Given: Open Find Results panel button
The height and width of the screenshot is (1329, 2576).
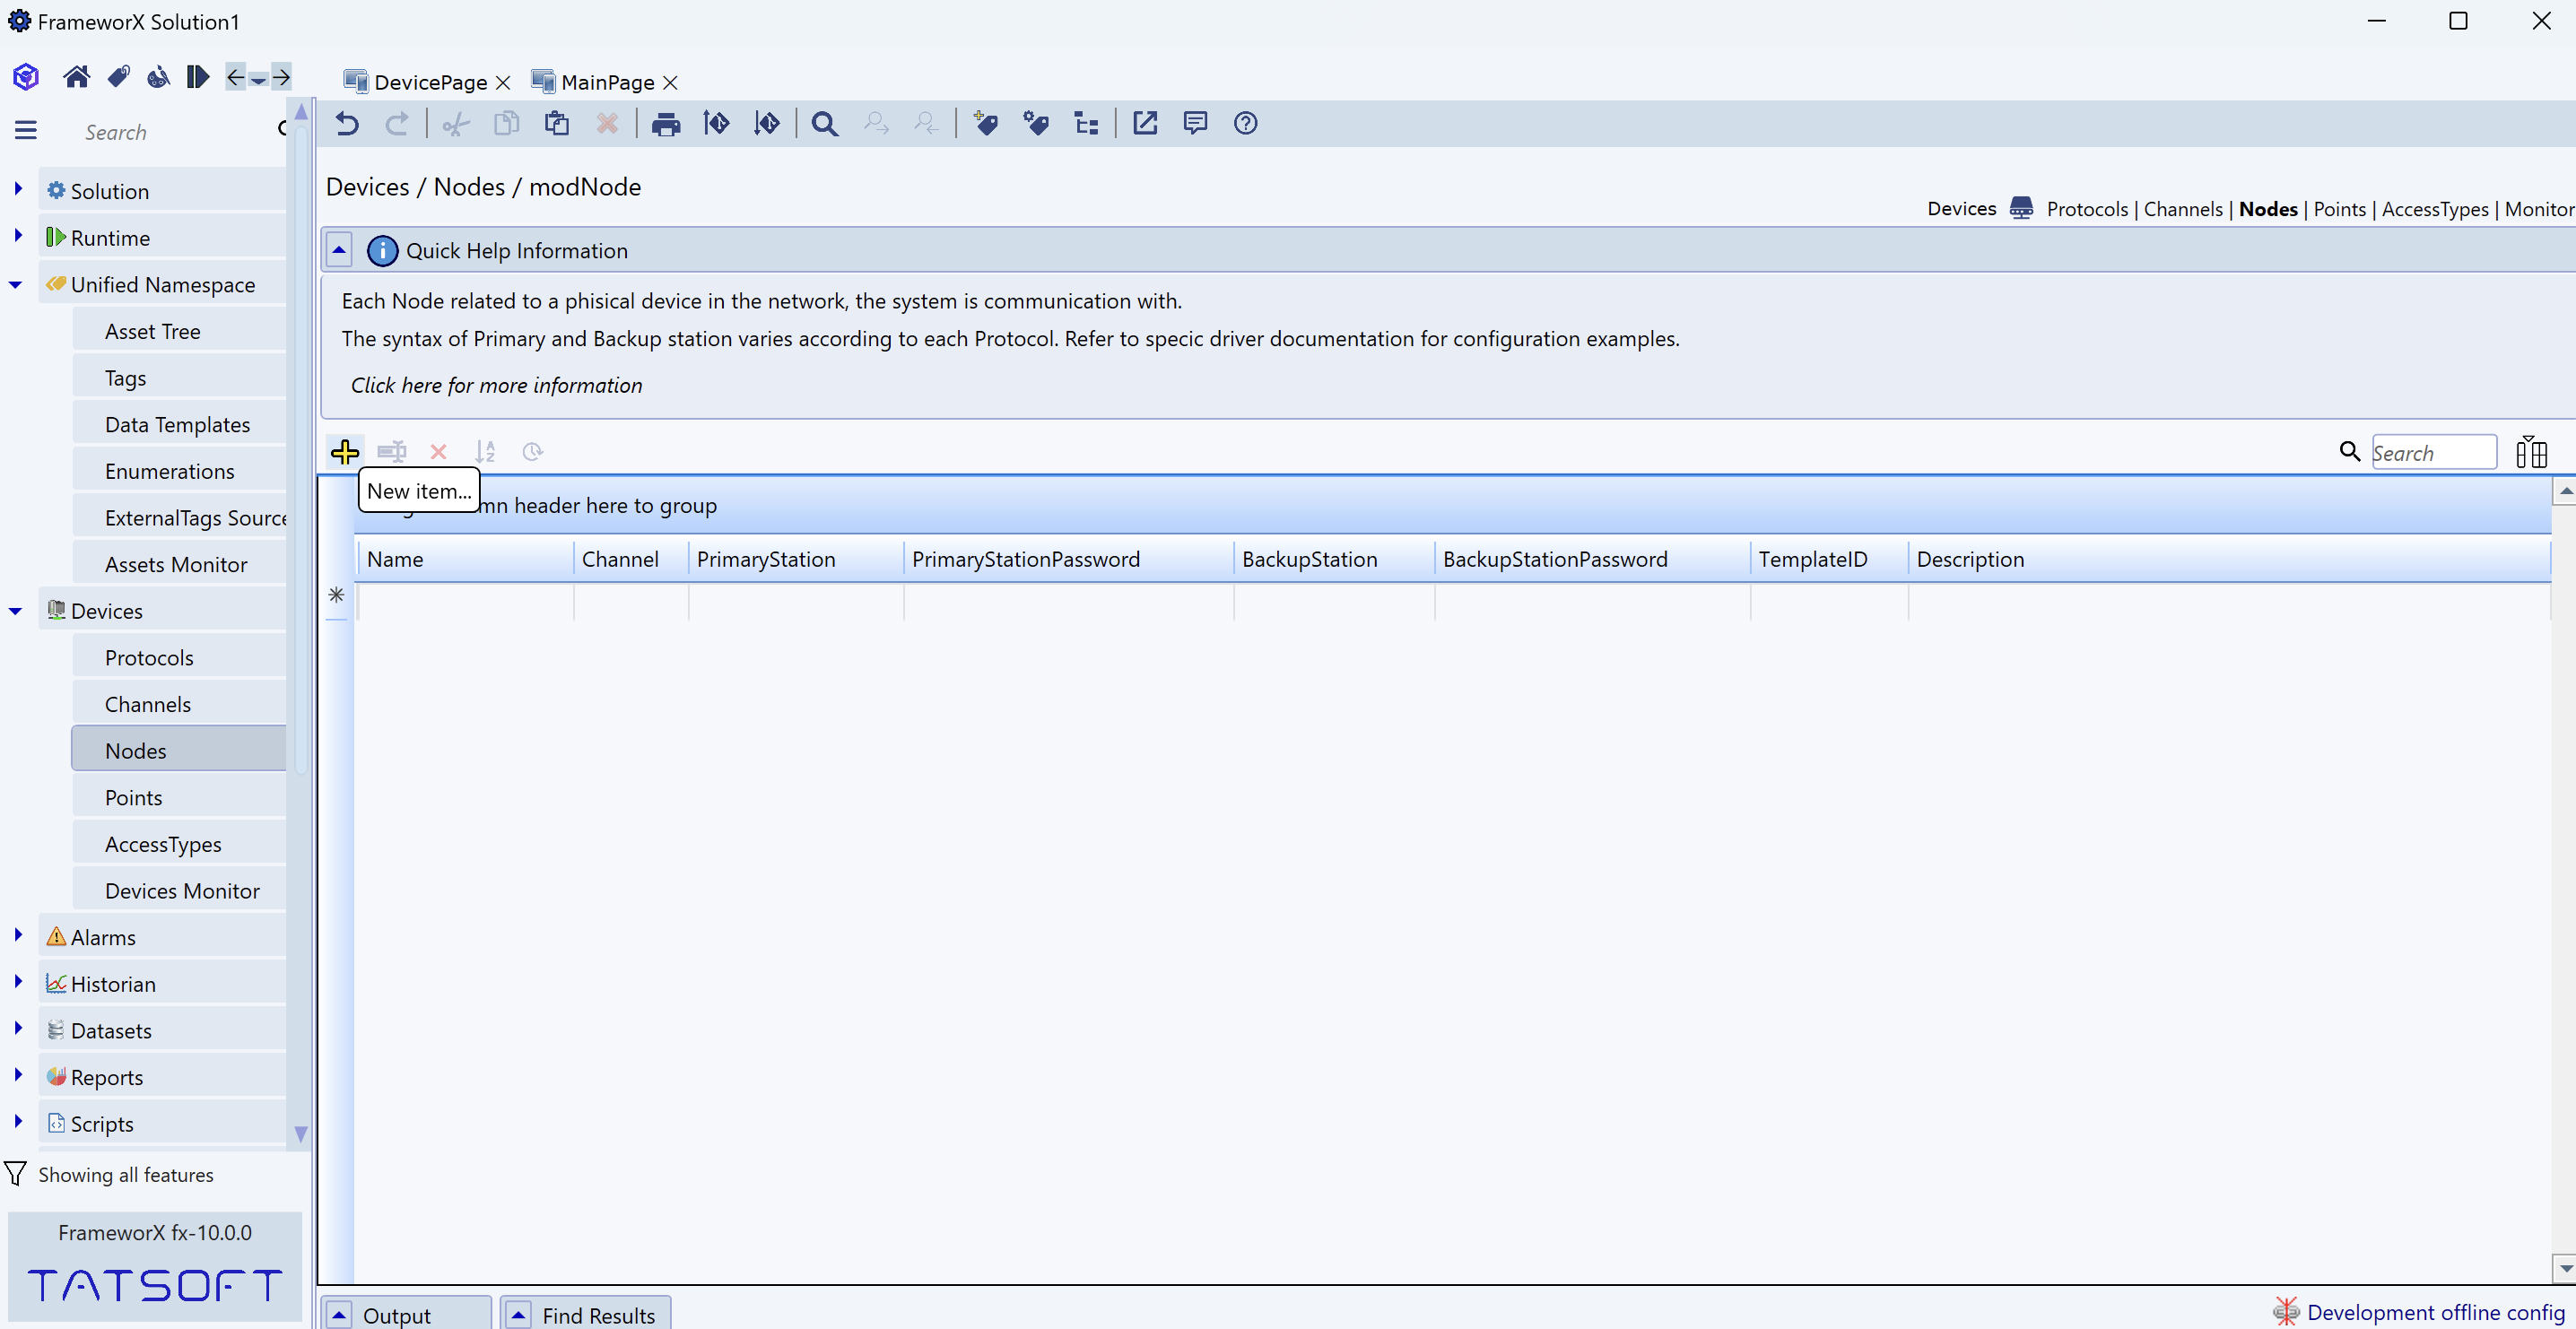Looking at the screenshot, I should pyautogui.click(x=586, y=1314).
